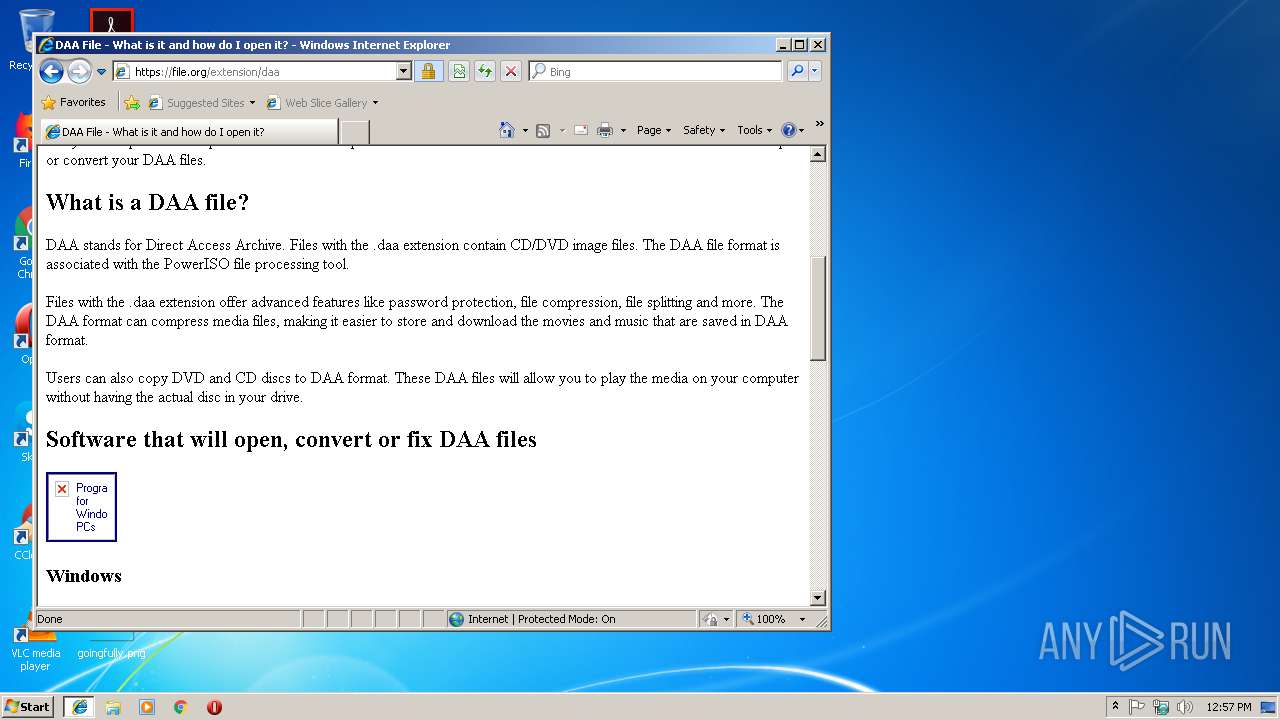The height and width of the screenshot is (720, 1280).
Task: Open the Favorites star button
Action: pyautogui.click(x=73, y=102)
